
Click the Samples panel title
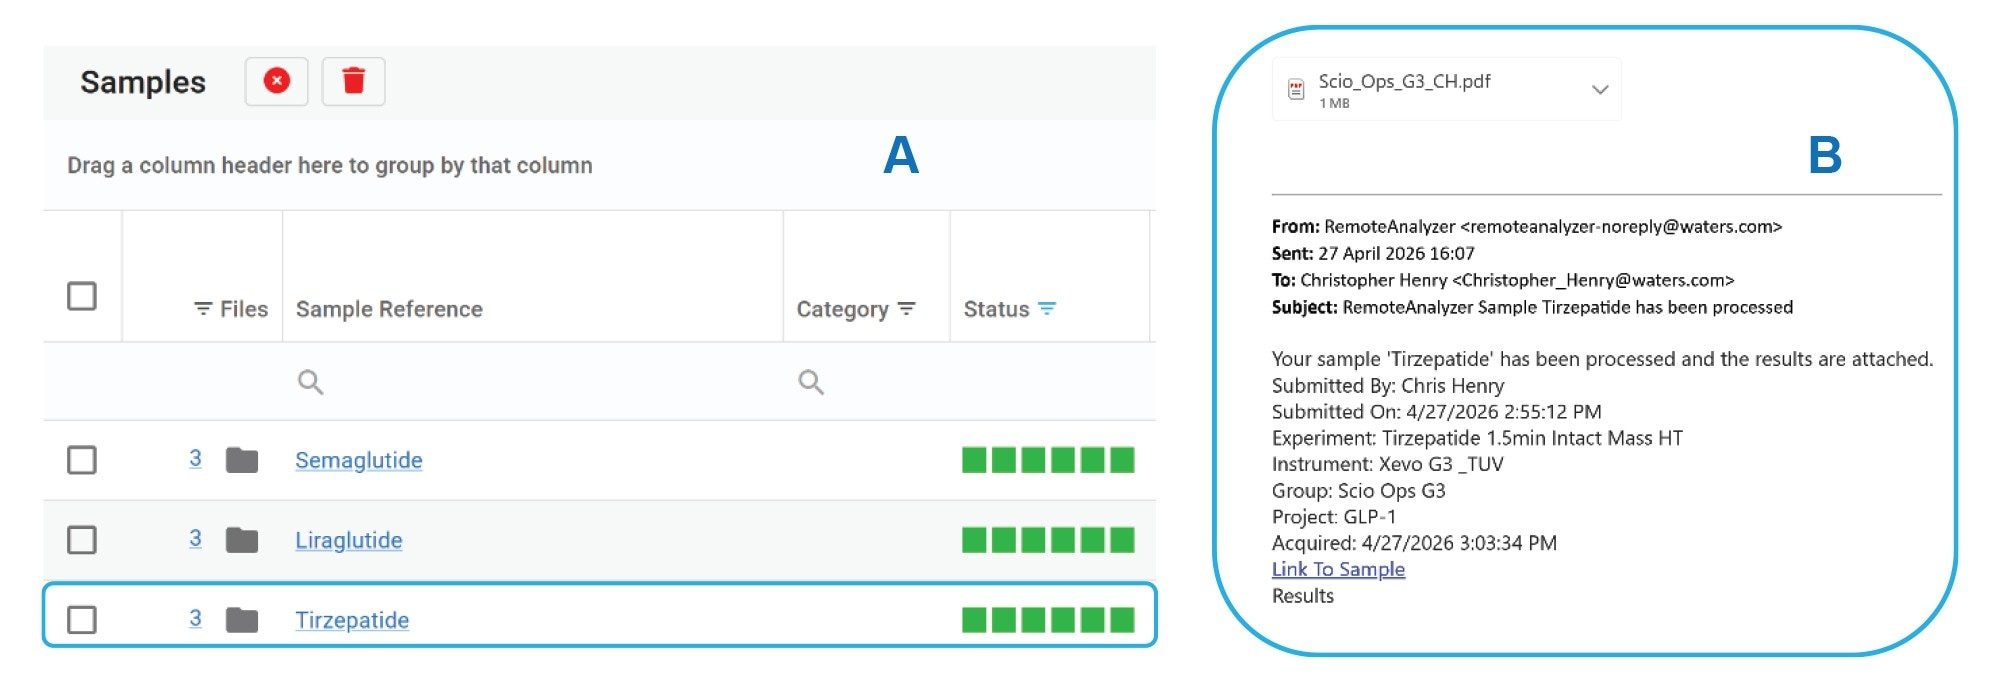(x=143, y=82)
